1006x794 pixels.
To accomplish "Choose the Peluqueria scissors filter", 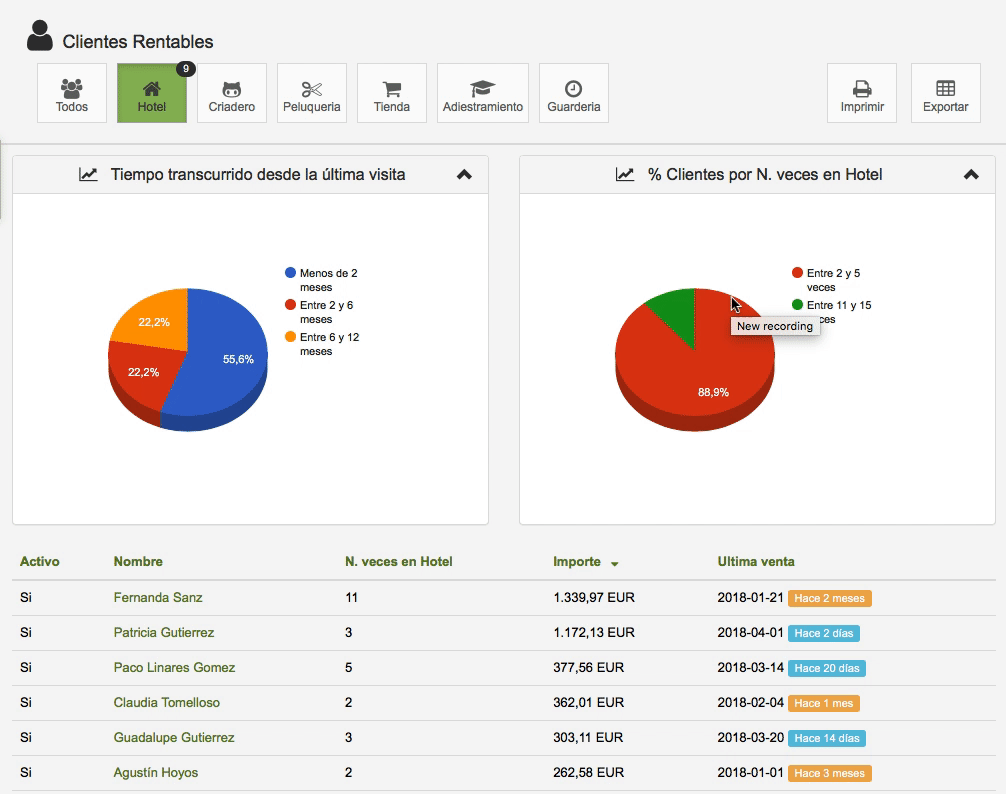I will click(x=312, y=93).
